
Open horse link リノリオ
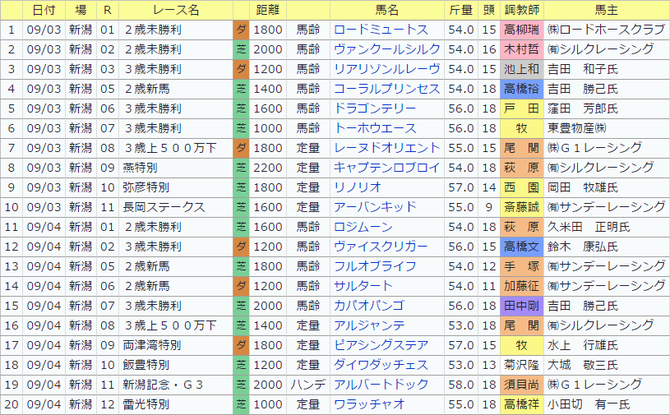click(357, 187)
